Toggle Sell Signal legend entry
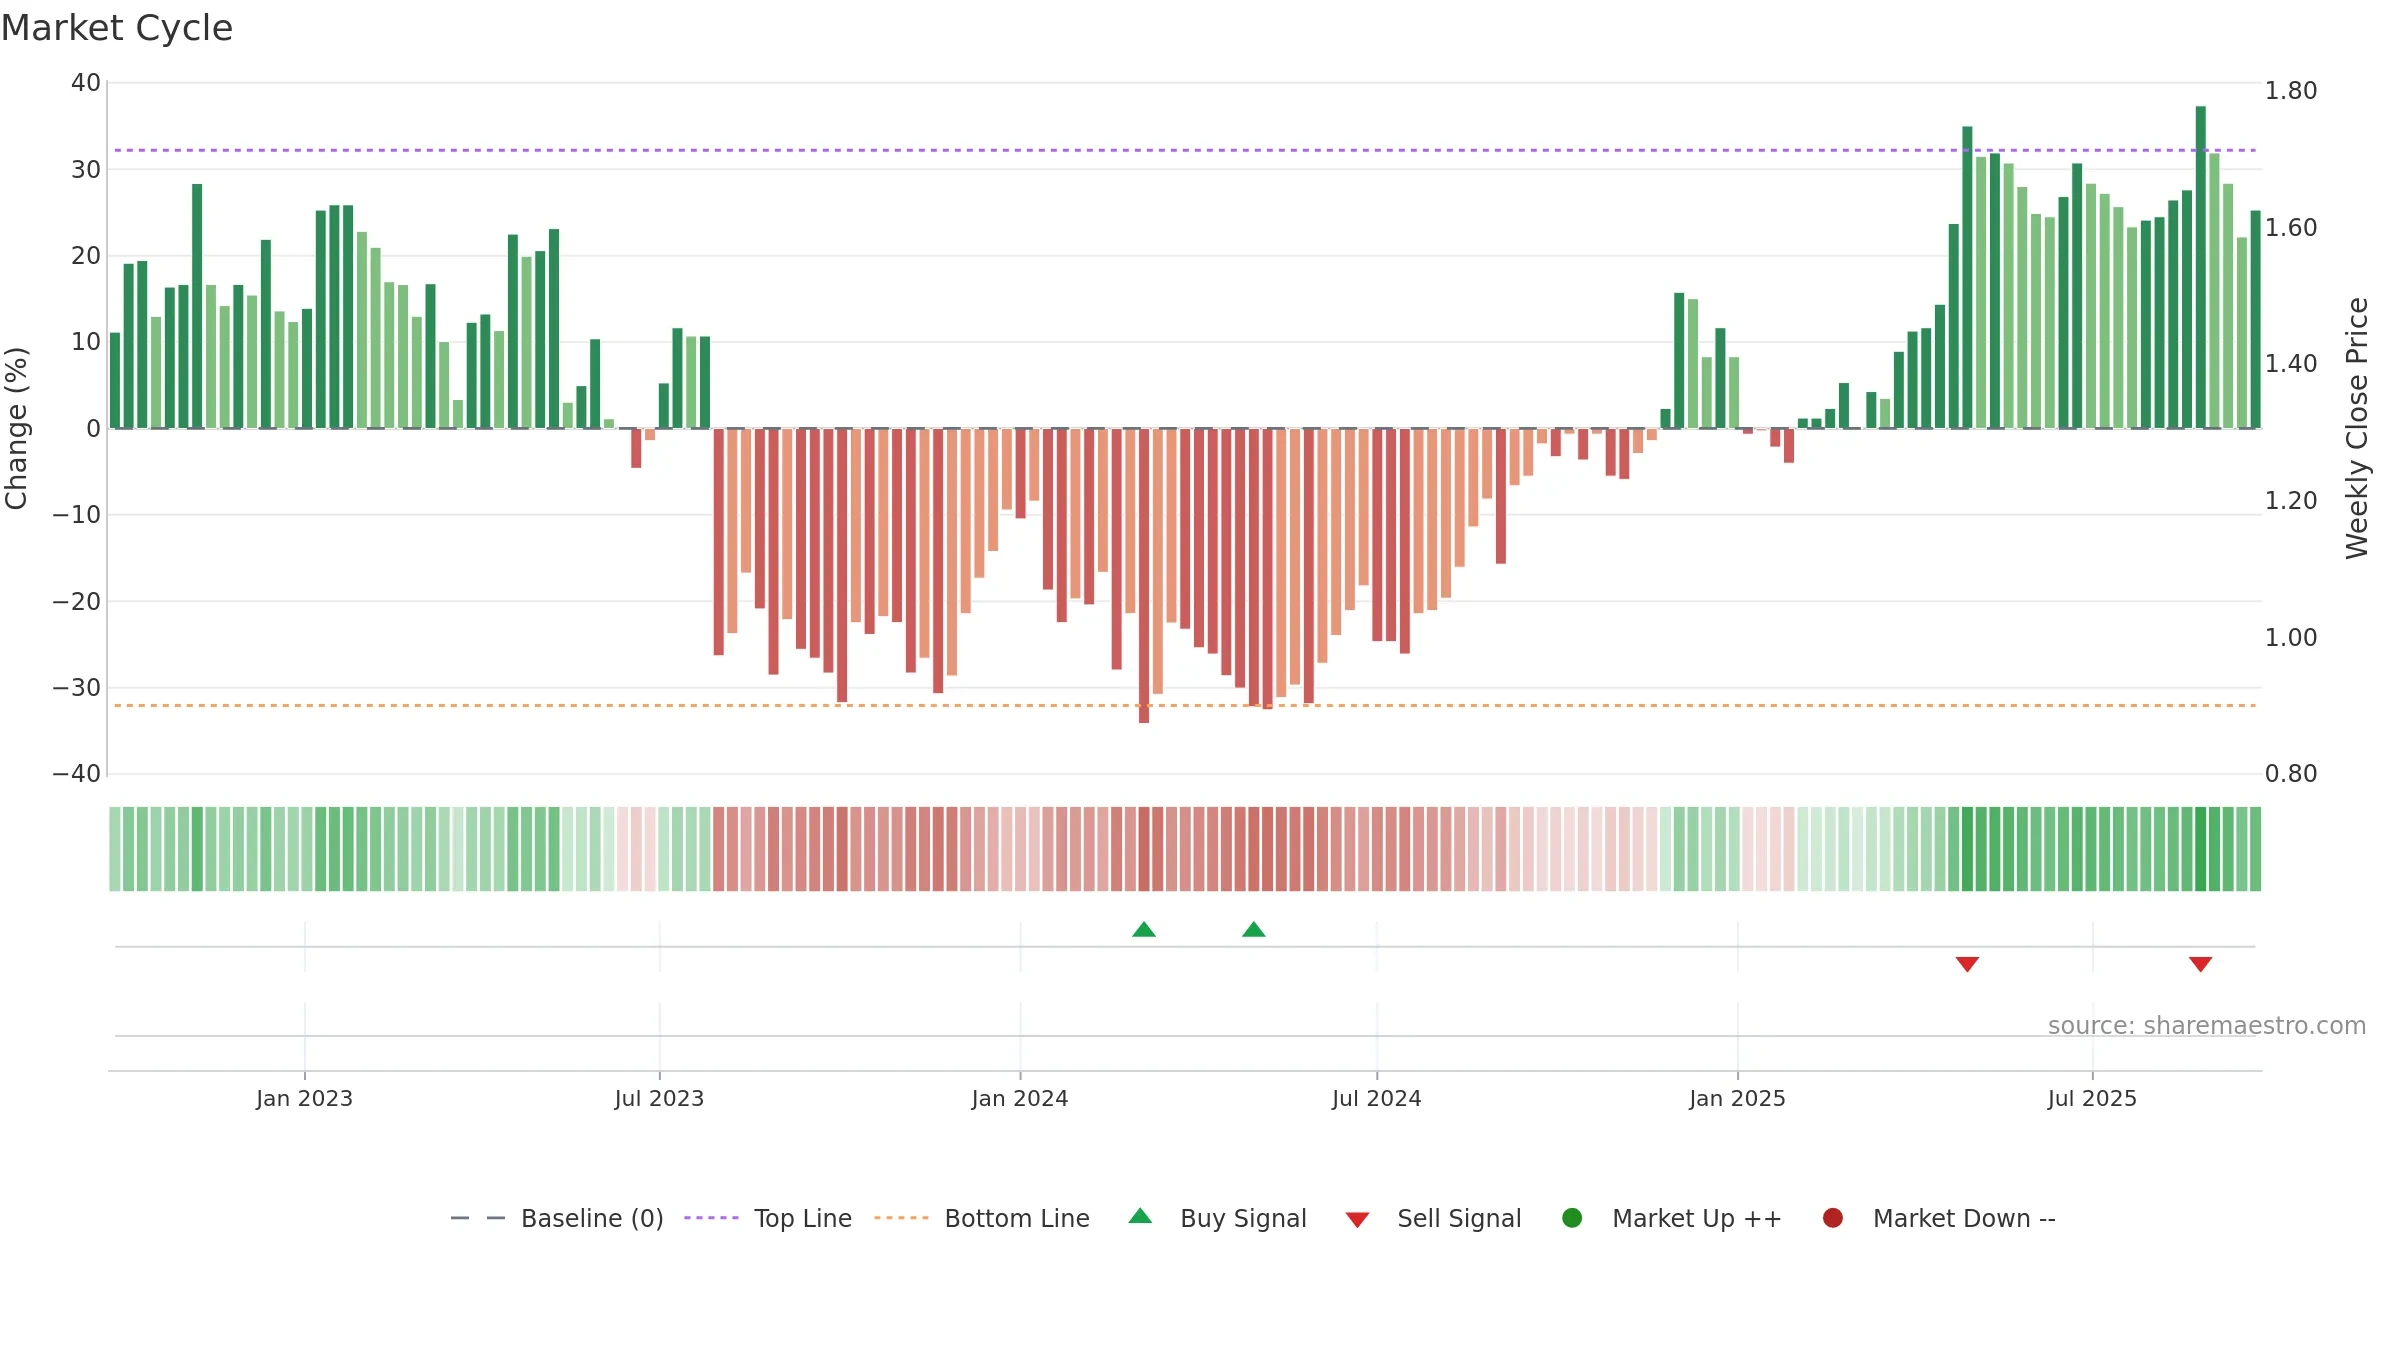The width and height of the screenshot is (2400, 1350). coord(1433,1218)
